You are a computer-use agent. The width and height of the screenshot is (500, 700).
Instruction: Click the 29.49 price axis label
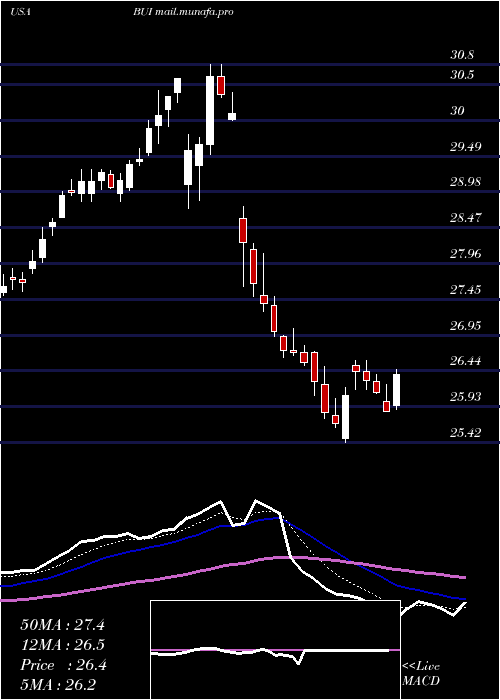coord(465,146)
